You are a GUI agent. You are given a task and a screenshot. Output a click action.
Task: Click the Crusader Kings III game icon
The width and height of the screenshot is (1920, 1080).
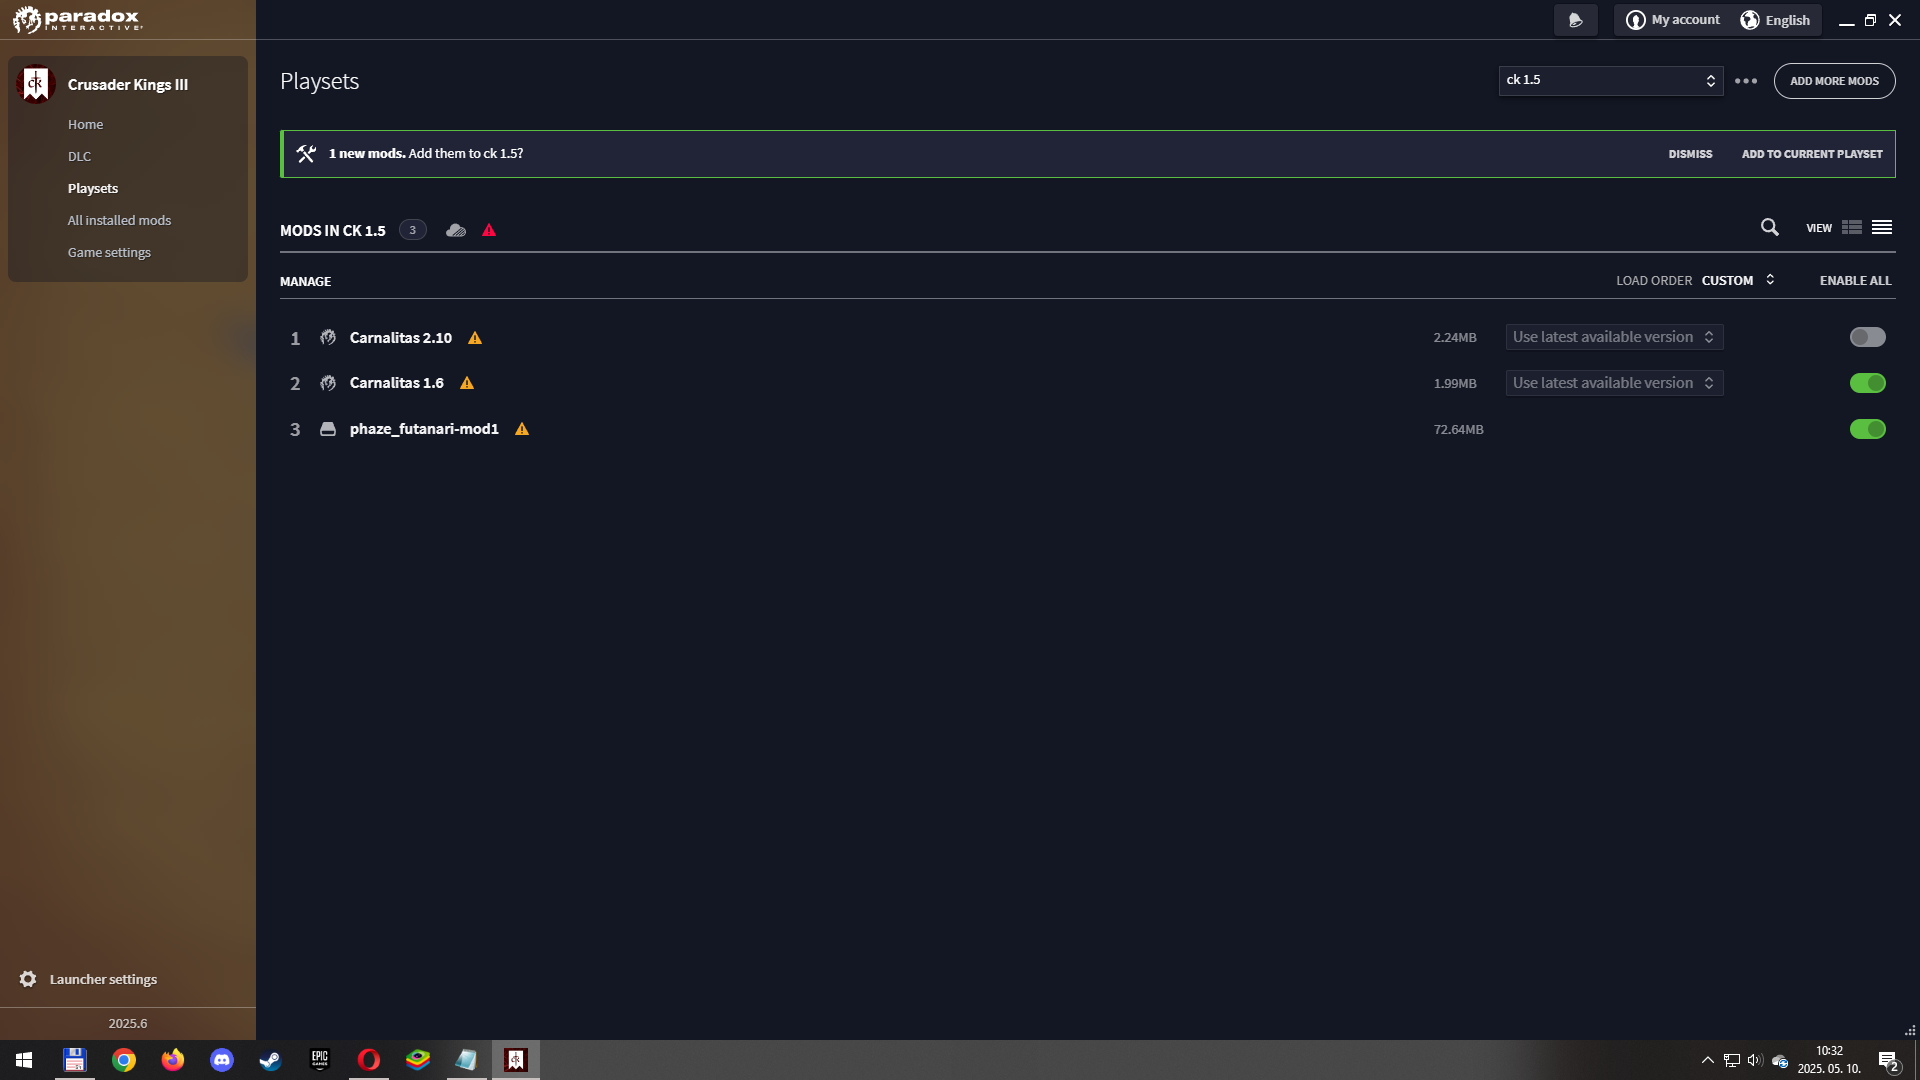click(35, 84)
